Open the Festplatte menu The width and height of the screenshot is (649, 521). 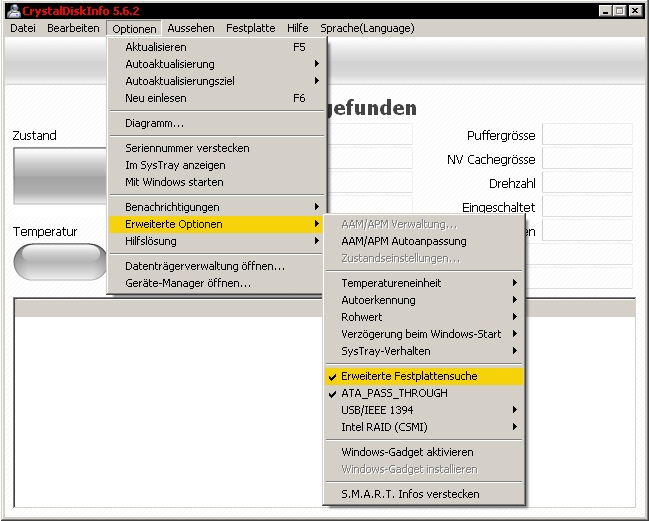pos(250,28)
